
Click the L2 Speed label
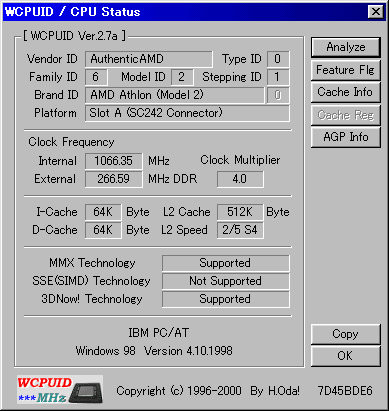coord(184,230)
